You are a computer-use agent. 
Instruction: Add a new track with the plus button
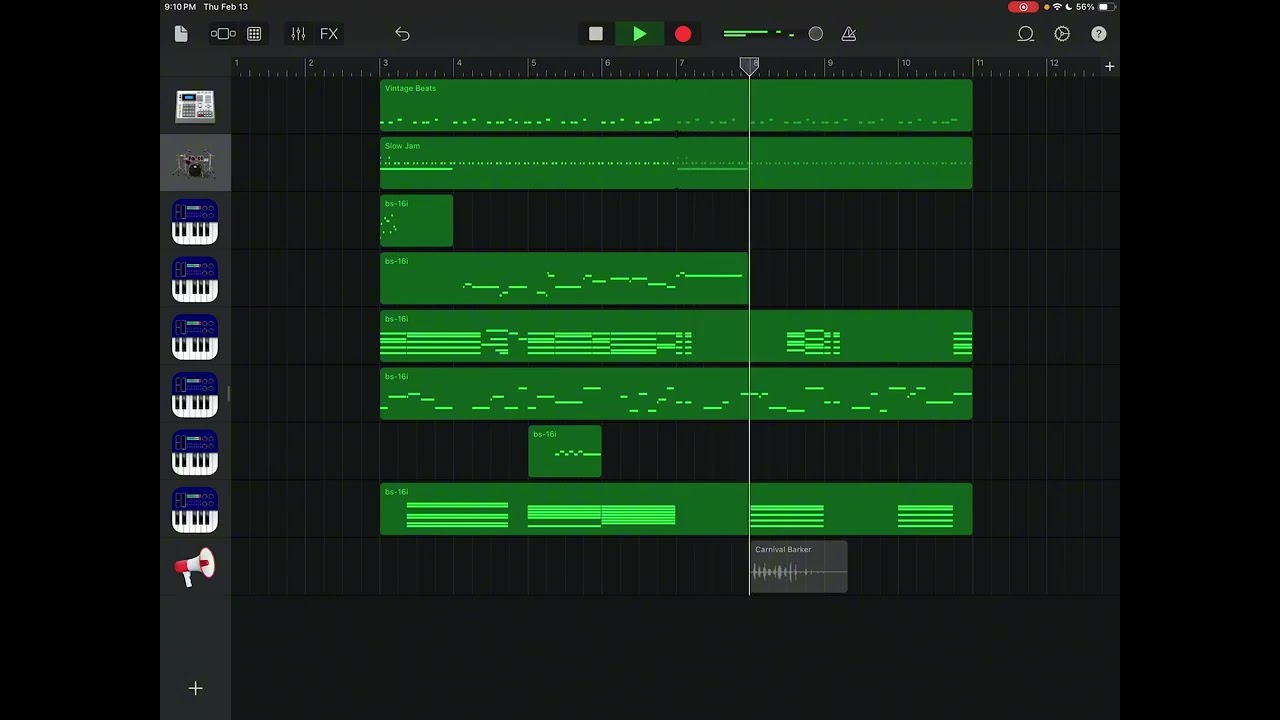pyautogui.click(x=196, y=688)
